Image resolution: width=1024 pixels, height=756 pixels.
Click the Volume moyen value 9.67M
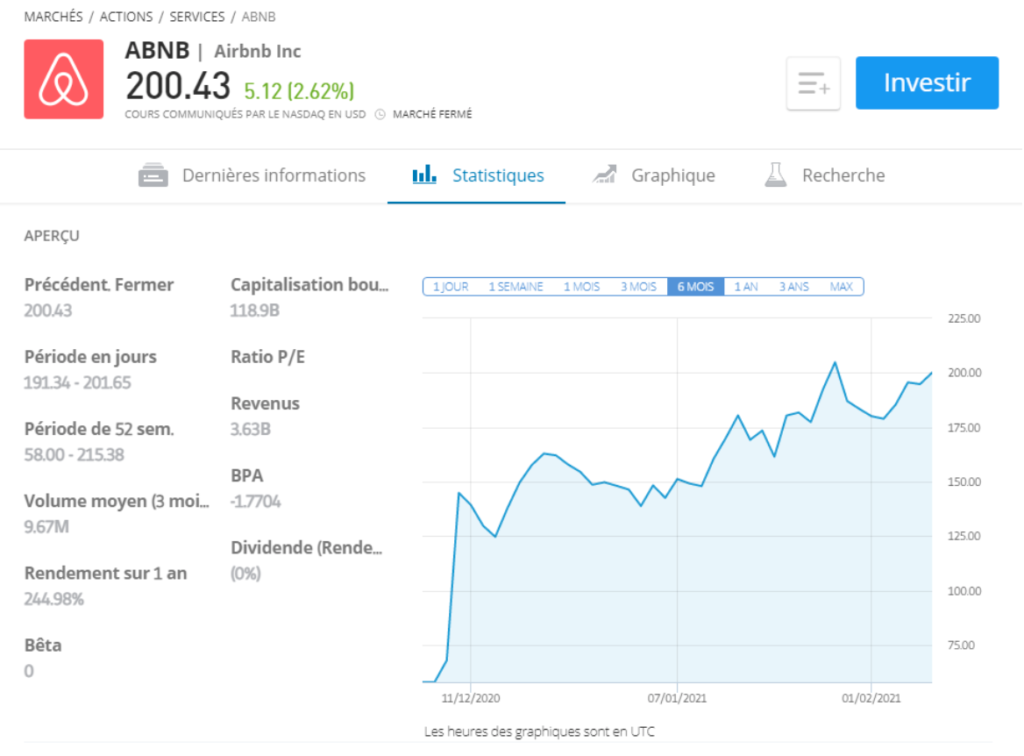point(46,527)
